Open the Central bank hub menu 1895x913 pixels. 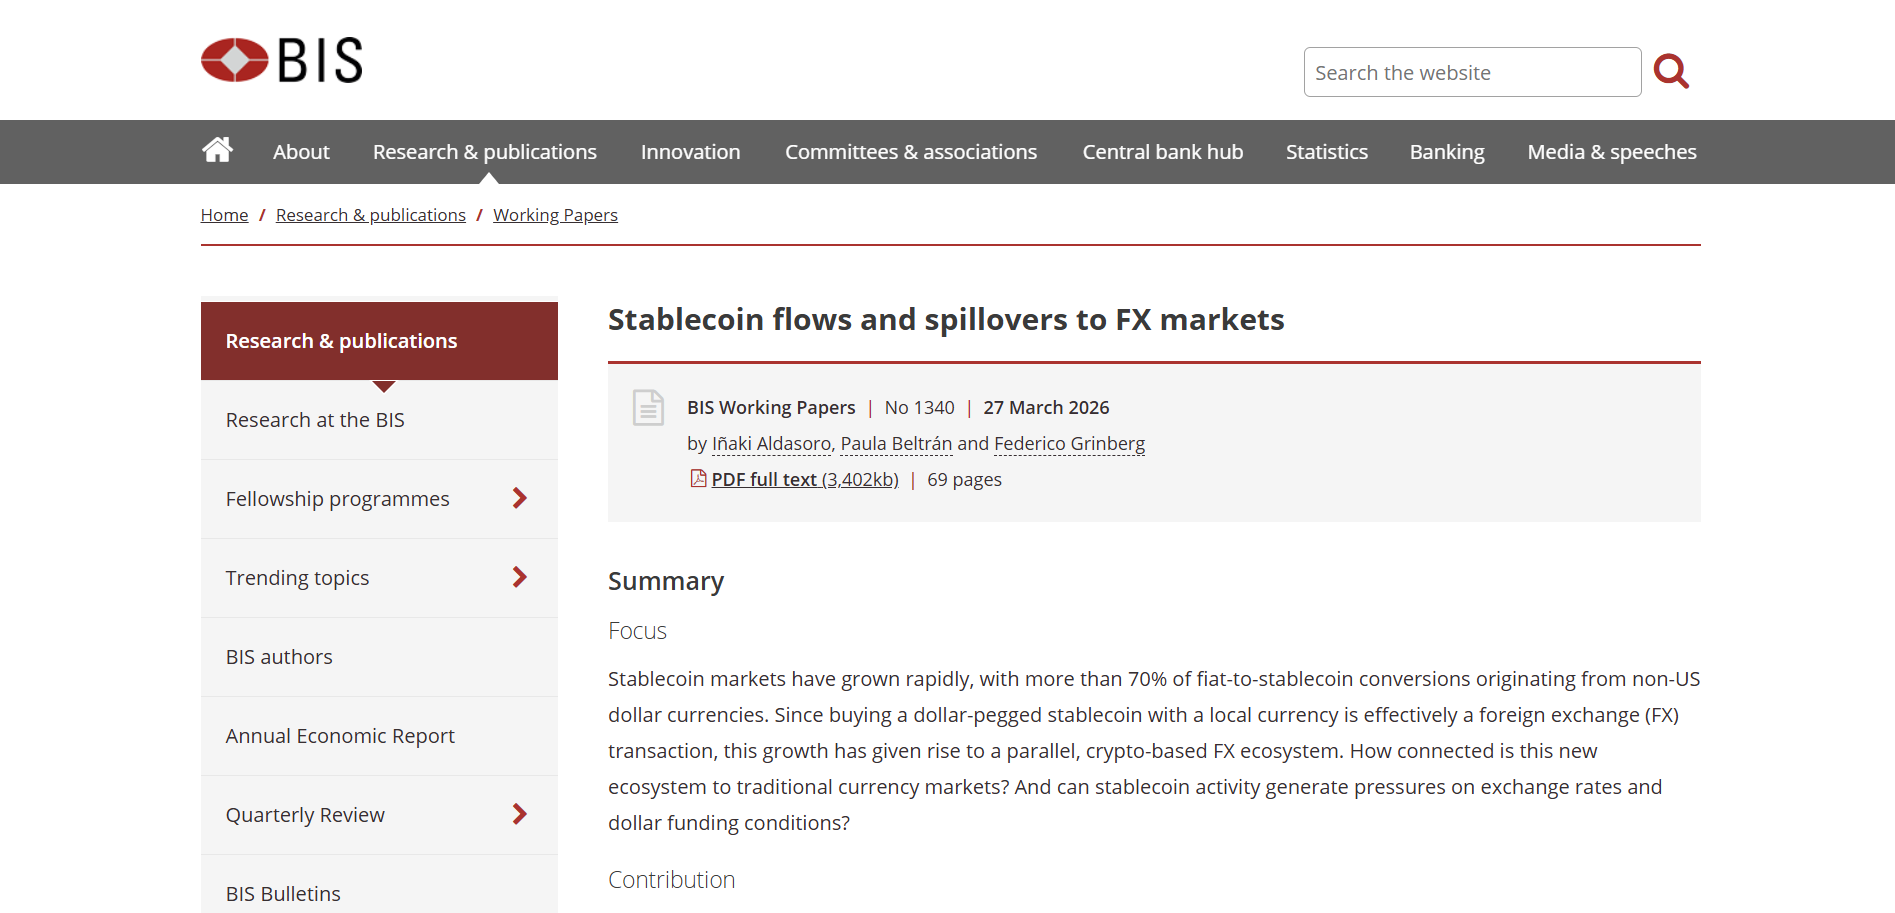(x=1162, y=151)
